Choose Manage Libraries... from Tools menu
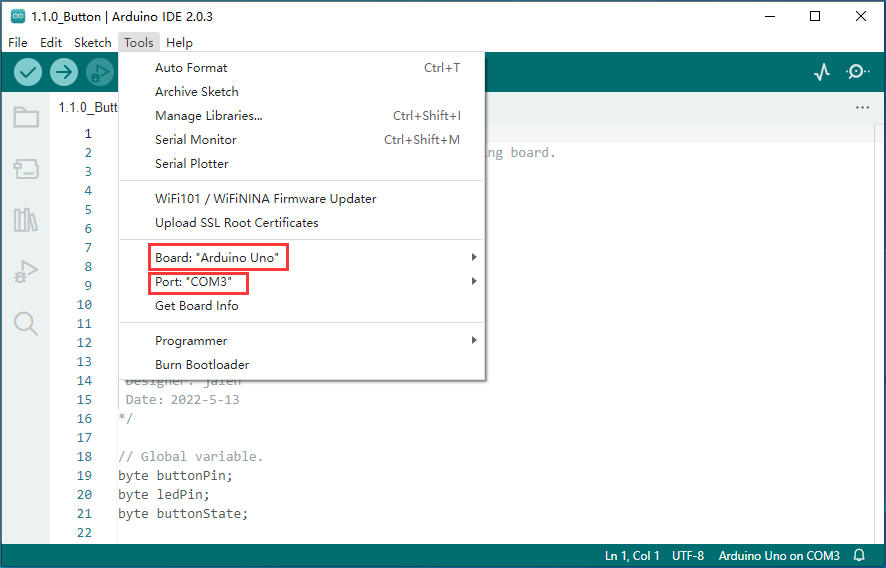886x568 pixels. pyautogui.click(x=302, y=116)
